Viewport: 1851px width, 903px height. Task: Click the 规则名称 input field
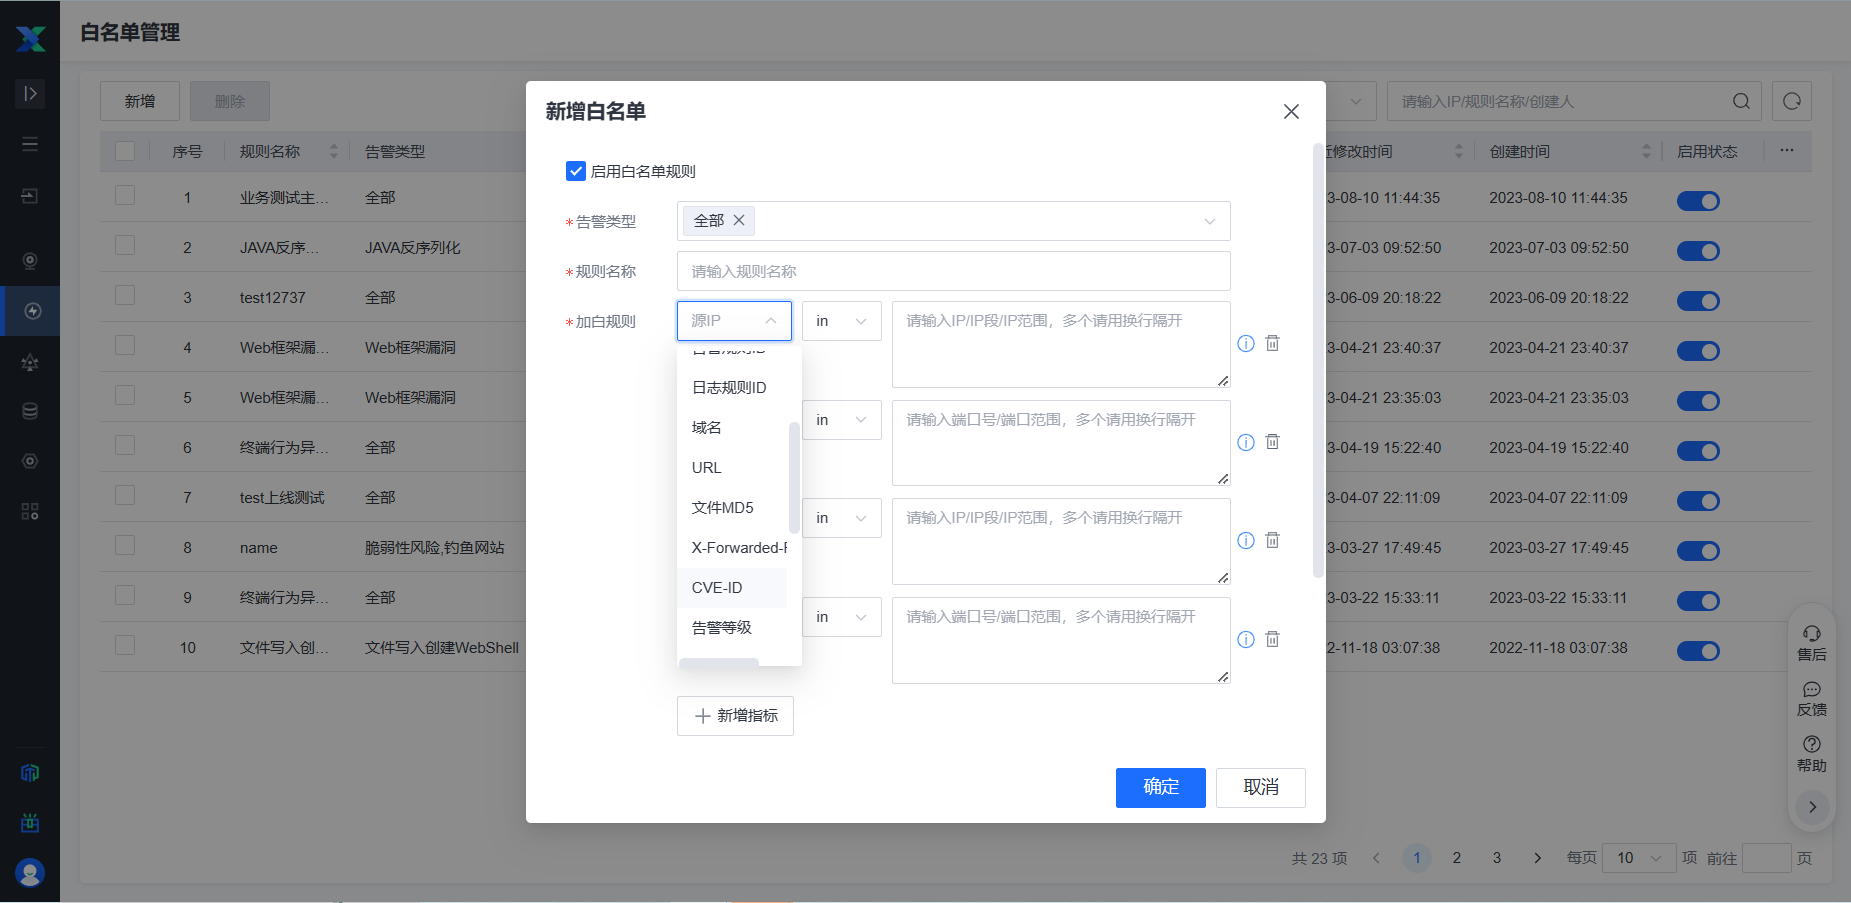(953, 271)
